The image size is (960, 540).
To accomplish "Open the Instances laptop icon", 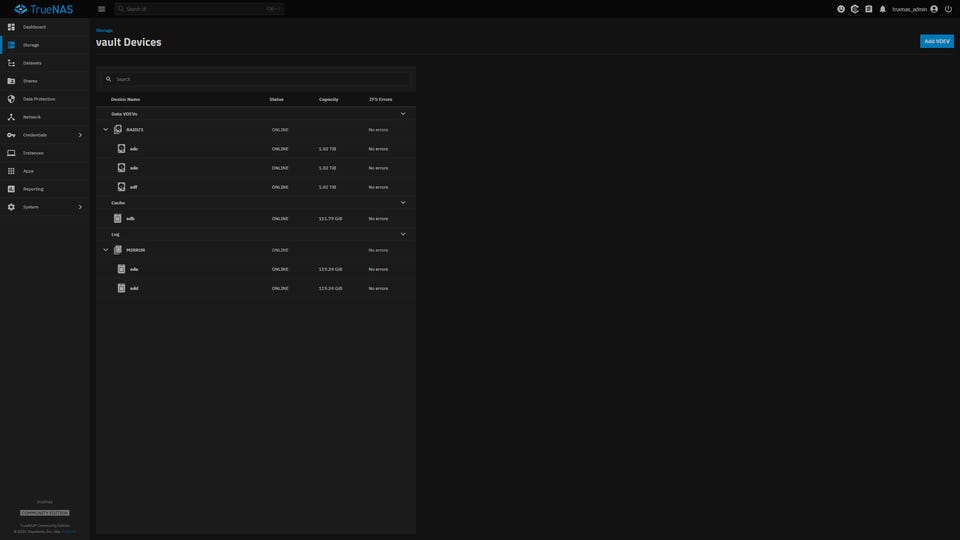I will point(11,153).
